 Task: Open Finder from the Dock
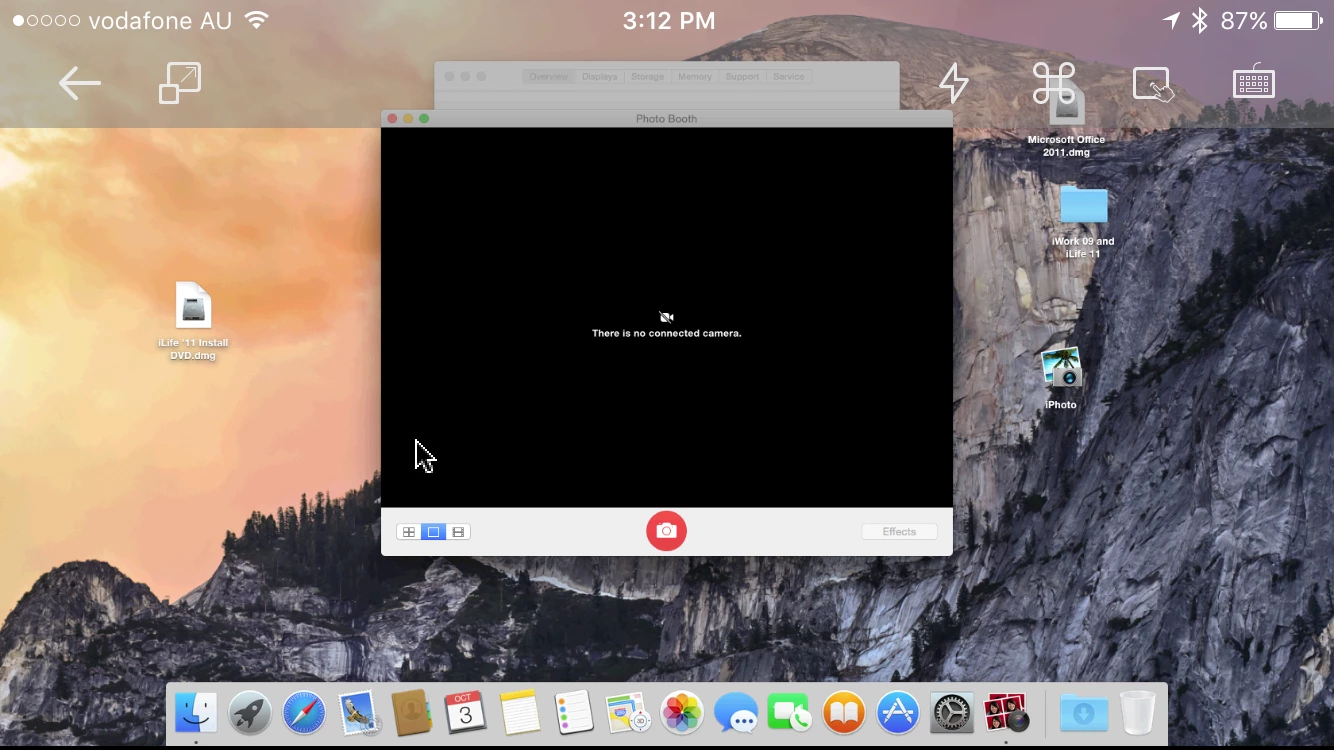point(196,714)
